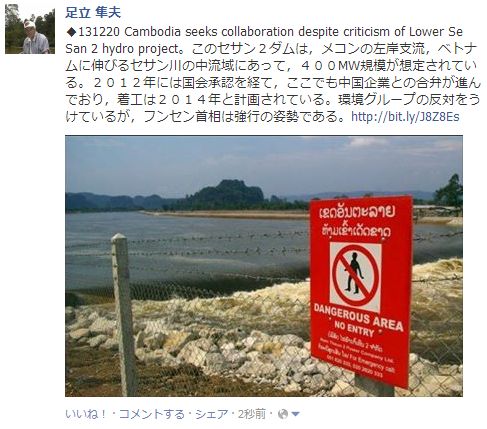Like the post with いいね!
The height and width of the screenshot is (429, 487).
point(86,414)
